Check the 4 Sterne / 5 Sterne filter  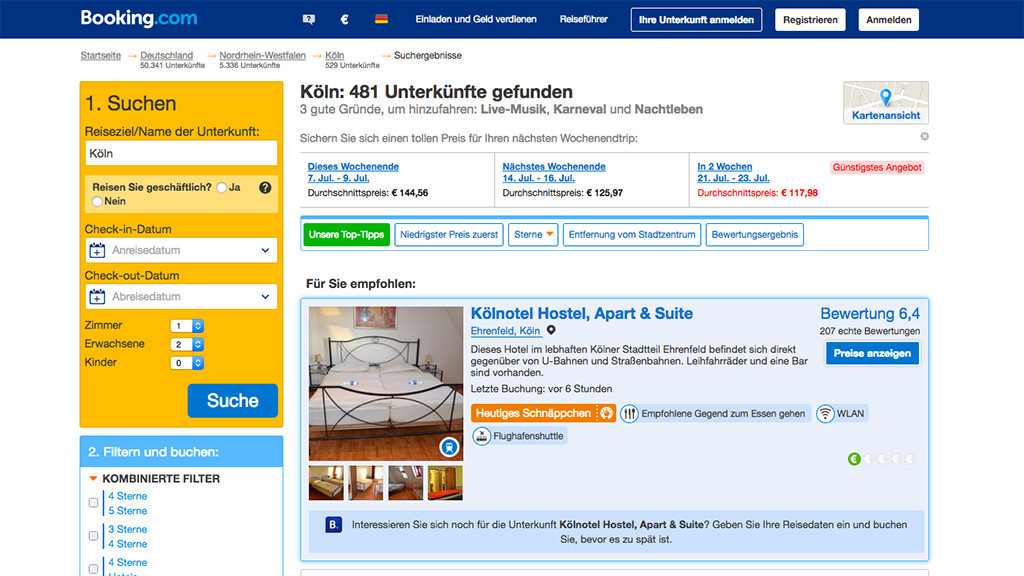pyautogui.click(x=94, y=503)
